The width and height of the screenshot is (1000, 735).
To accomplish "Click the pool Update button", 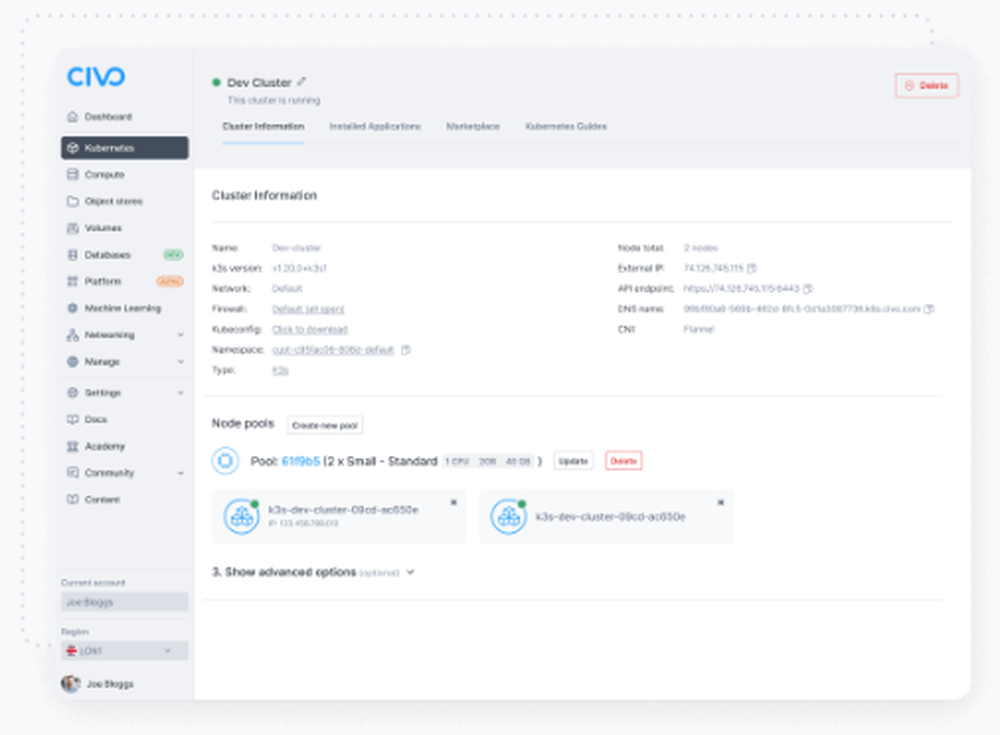I will click(x=573, y=461).
